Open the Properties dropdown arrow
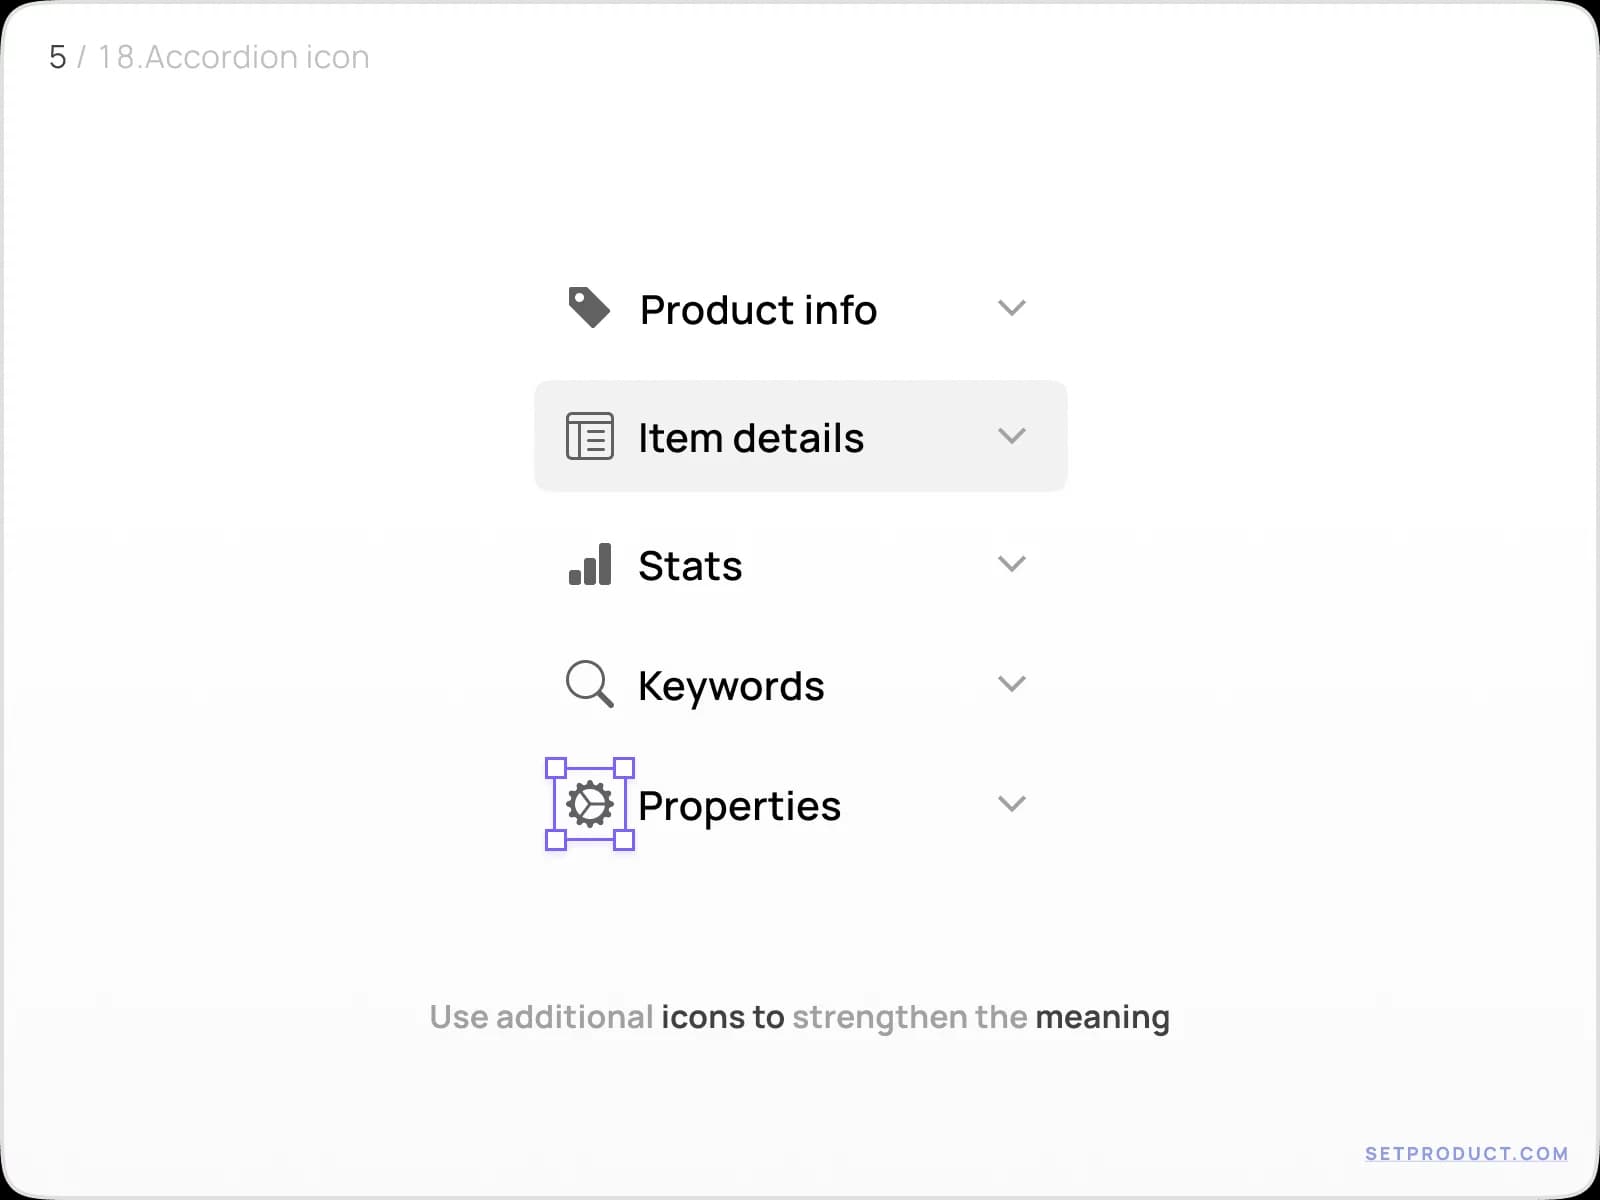Image resolution: width=1600 pixels, height=1200 pixels. coord(1012,804)
